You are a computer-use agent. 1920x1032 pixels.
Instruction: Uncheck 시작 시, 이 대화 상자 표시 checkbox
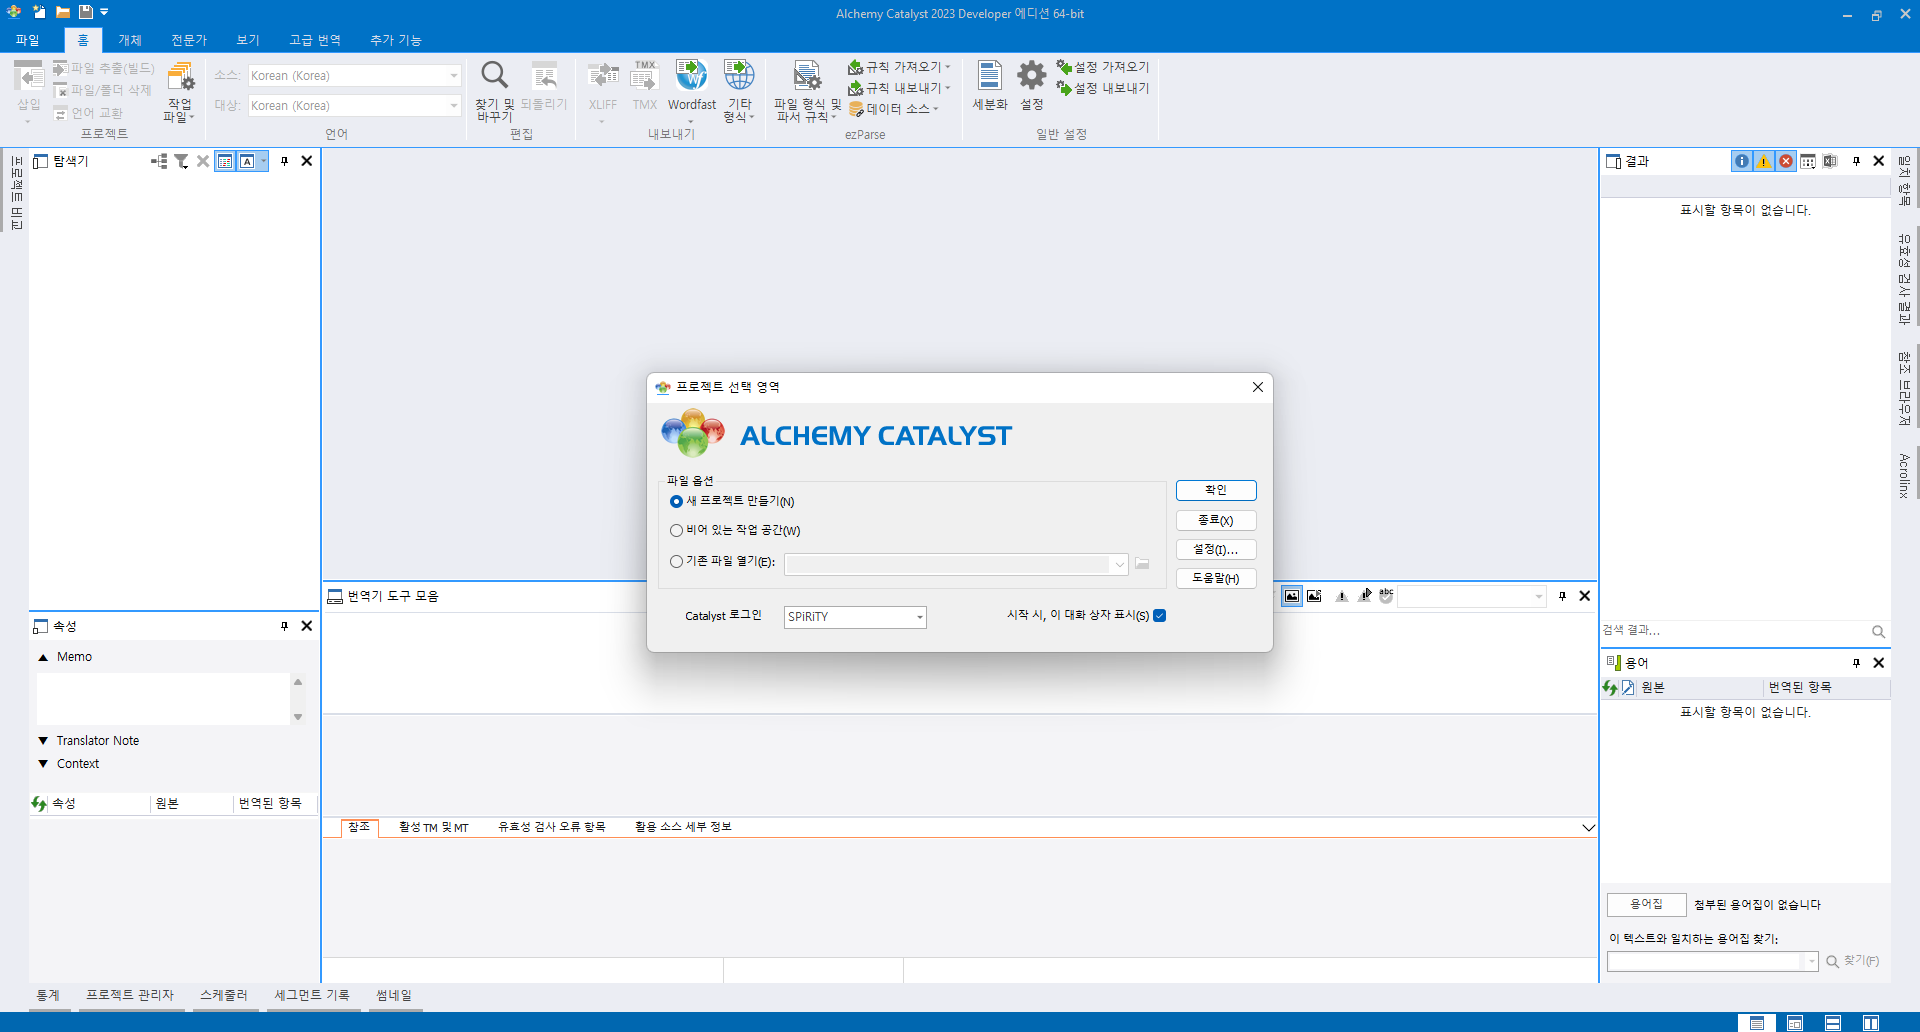point(1160,615)
